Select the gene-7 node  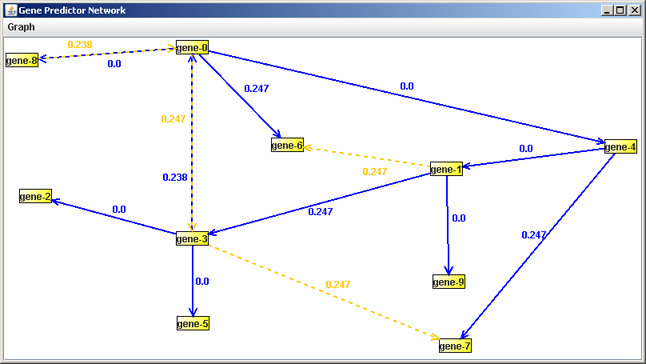[455, 346]
